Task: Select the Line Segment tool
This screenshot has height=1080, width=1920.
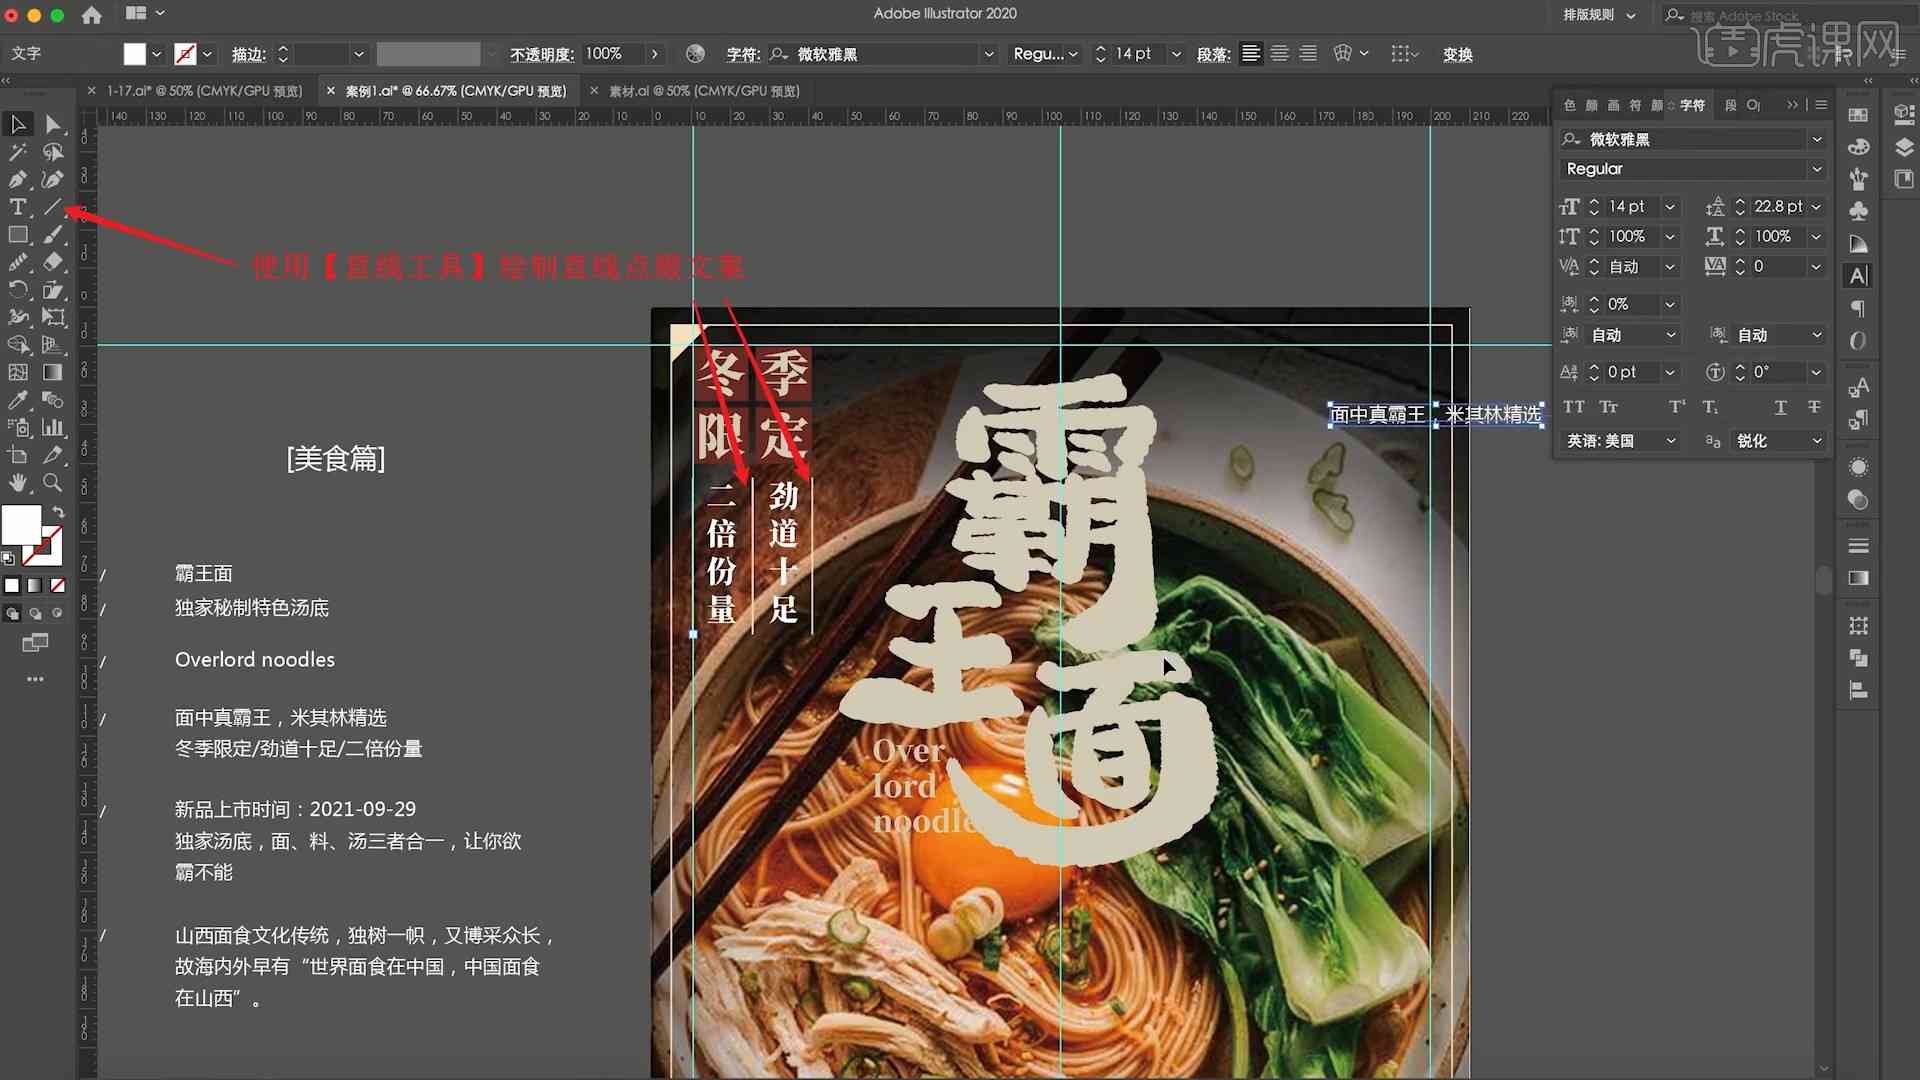Action: pos(53,207)
